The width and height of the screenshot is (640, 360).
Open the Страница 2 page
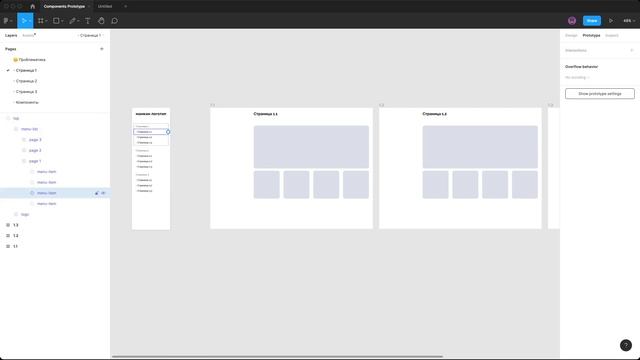pyautogui.click(x=26, y=81)
